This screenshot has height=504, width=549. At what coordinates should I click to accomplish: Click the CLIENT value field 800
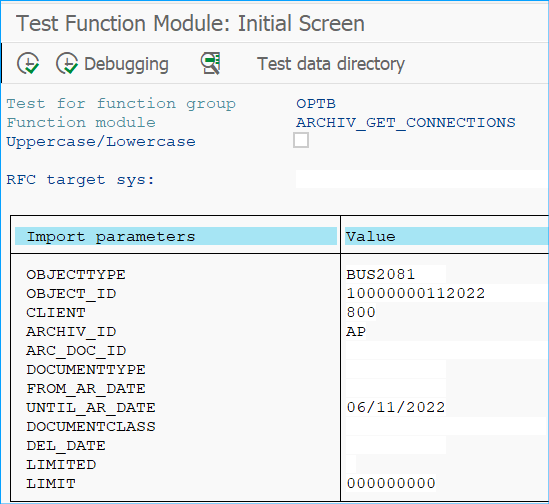pyautogui.click(x=361, y=312)
